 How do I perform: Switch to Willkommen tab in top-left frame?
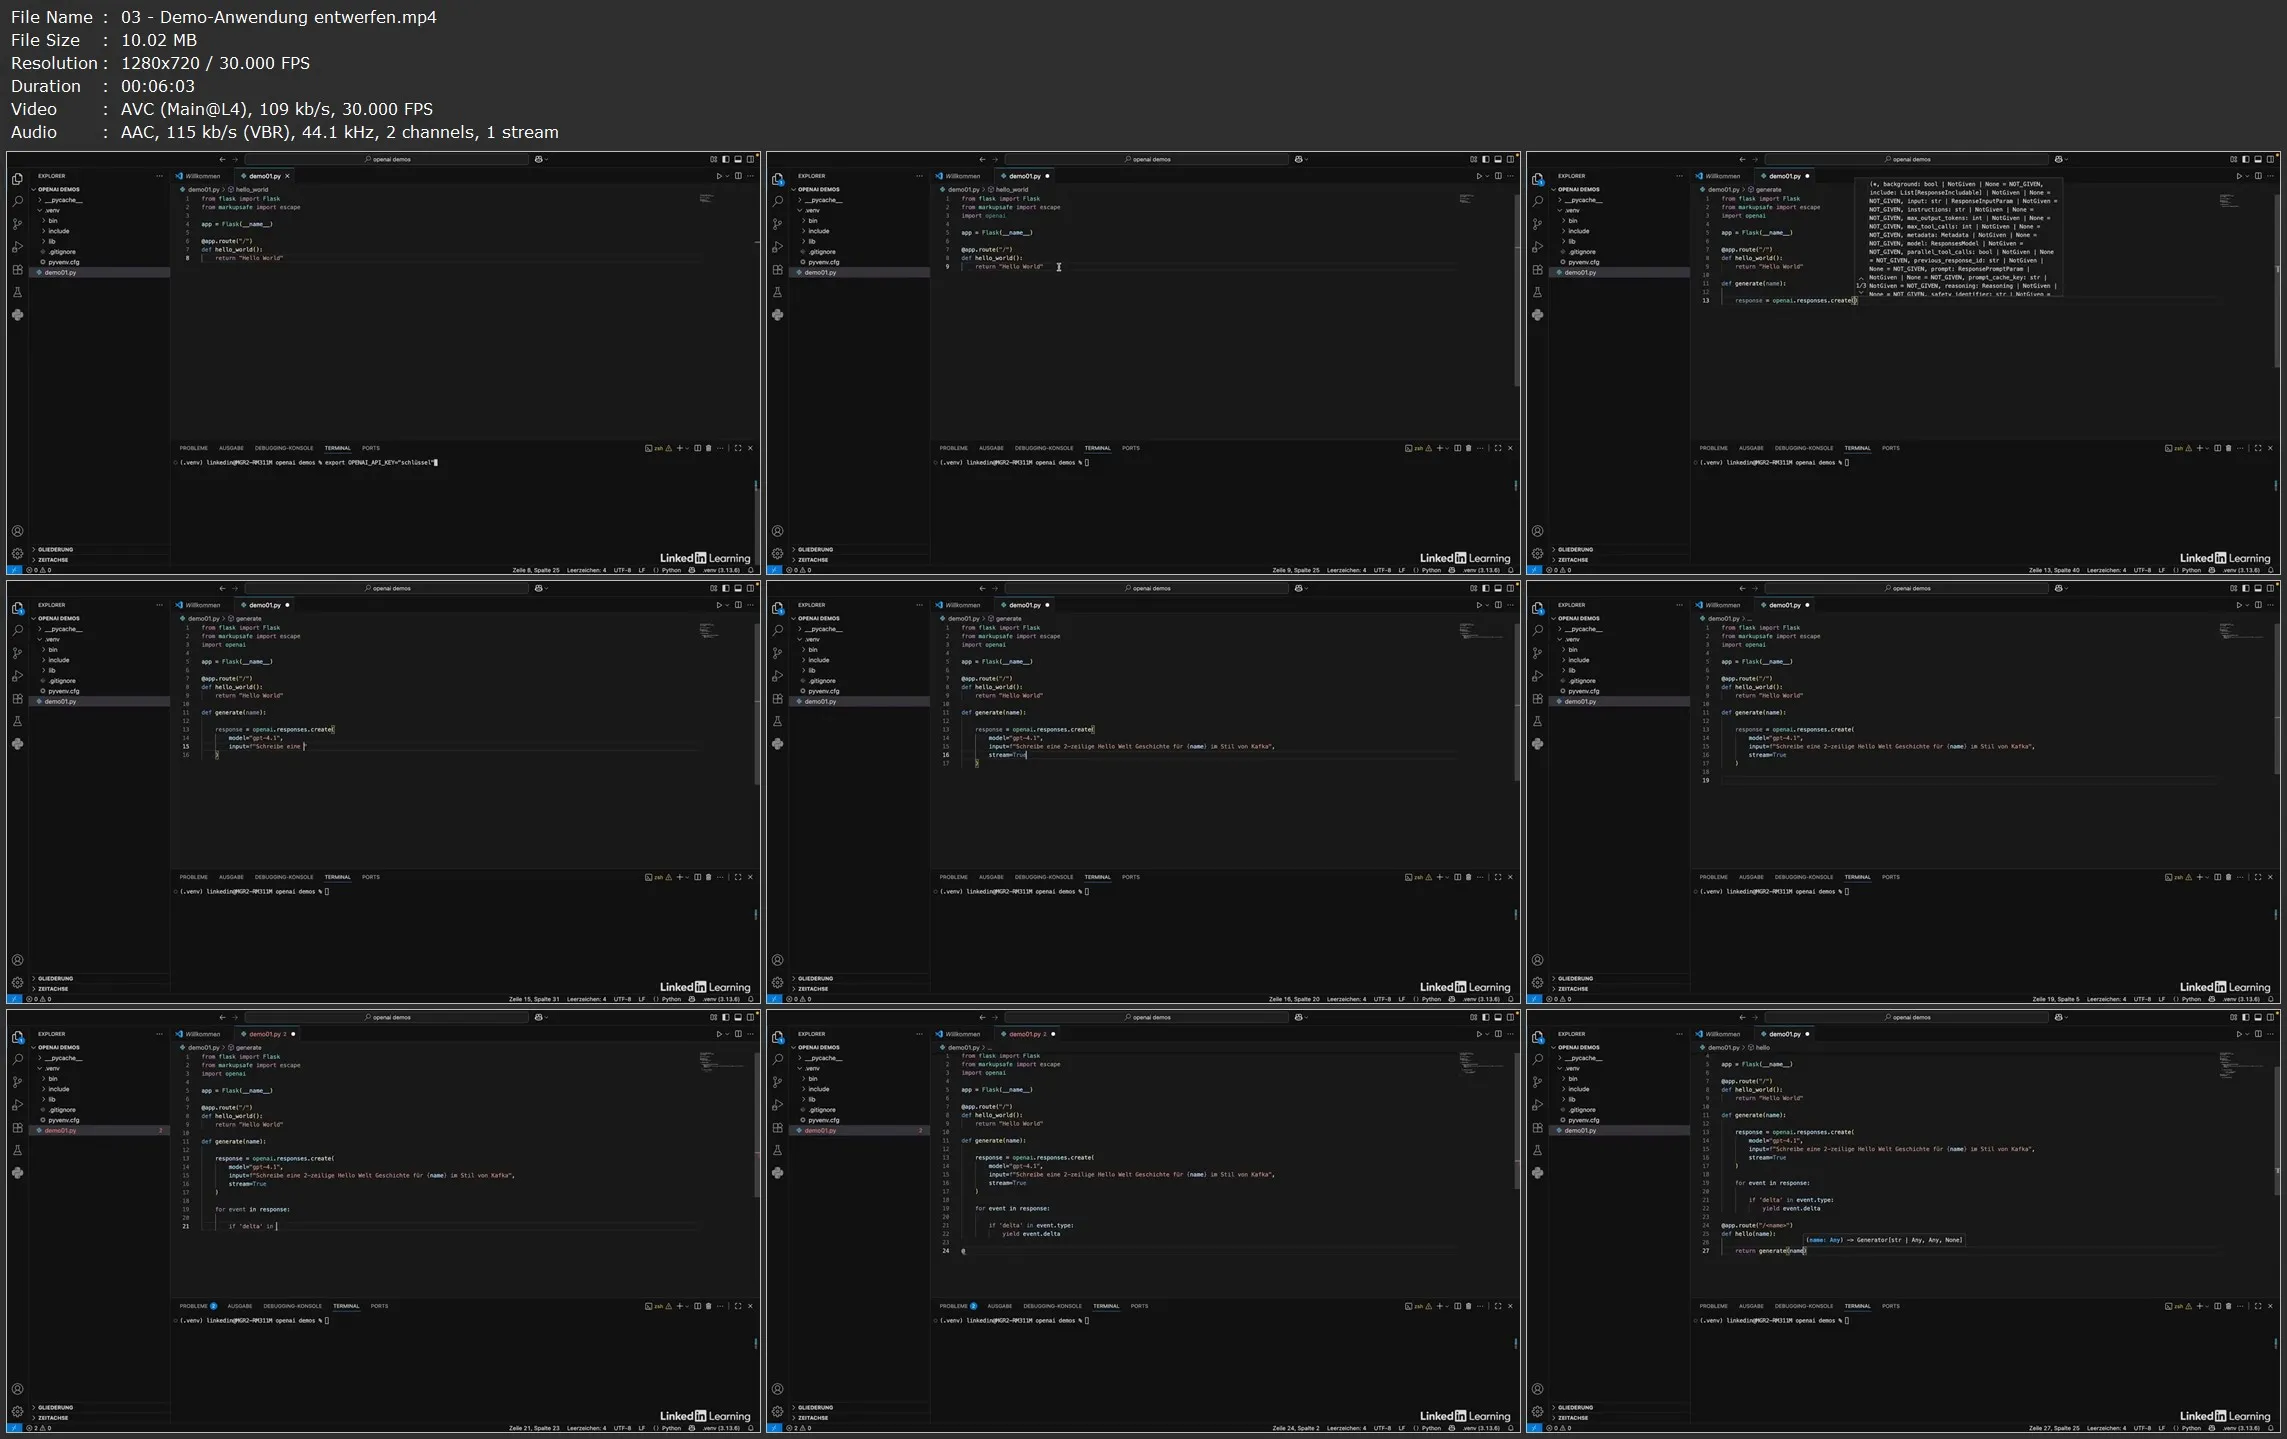201,176
